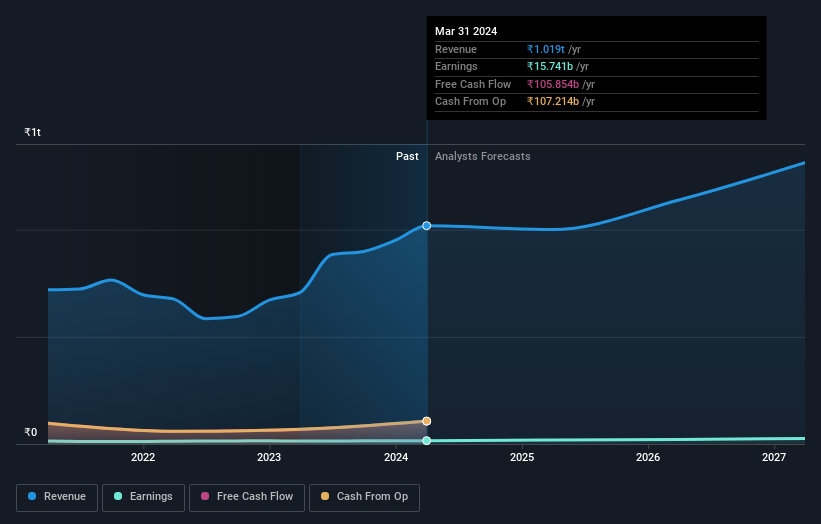Click the Cash From Op tooltip row label
821x524 pixels.
470,102
